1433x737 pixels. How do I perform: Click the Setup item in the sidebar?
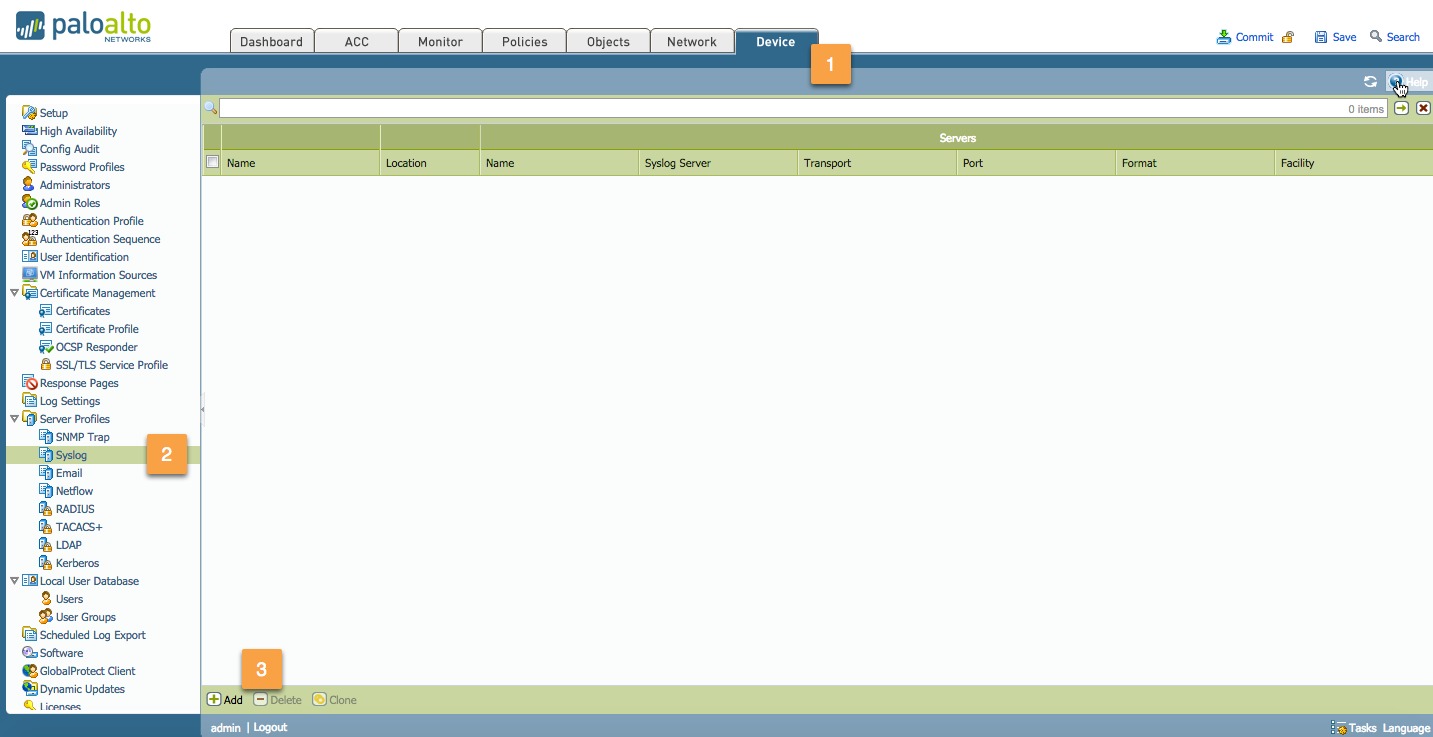coord(52,112)
